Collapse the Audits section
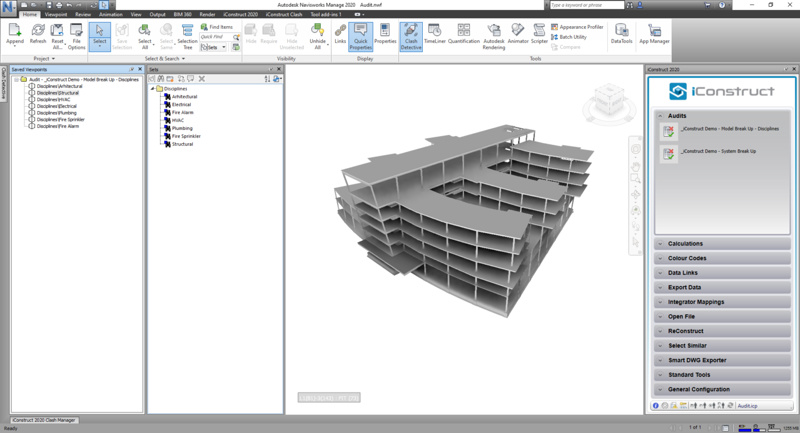This screenshot has width=800, height=433. click(660, 116)
